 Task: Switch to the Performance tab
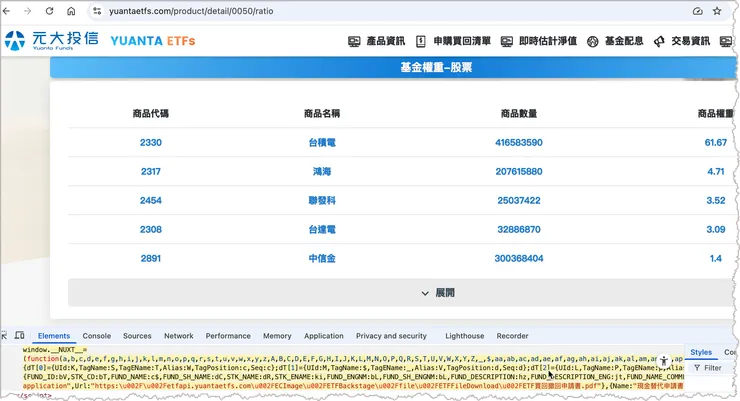(x=228, y=336)
